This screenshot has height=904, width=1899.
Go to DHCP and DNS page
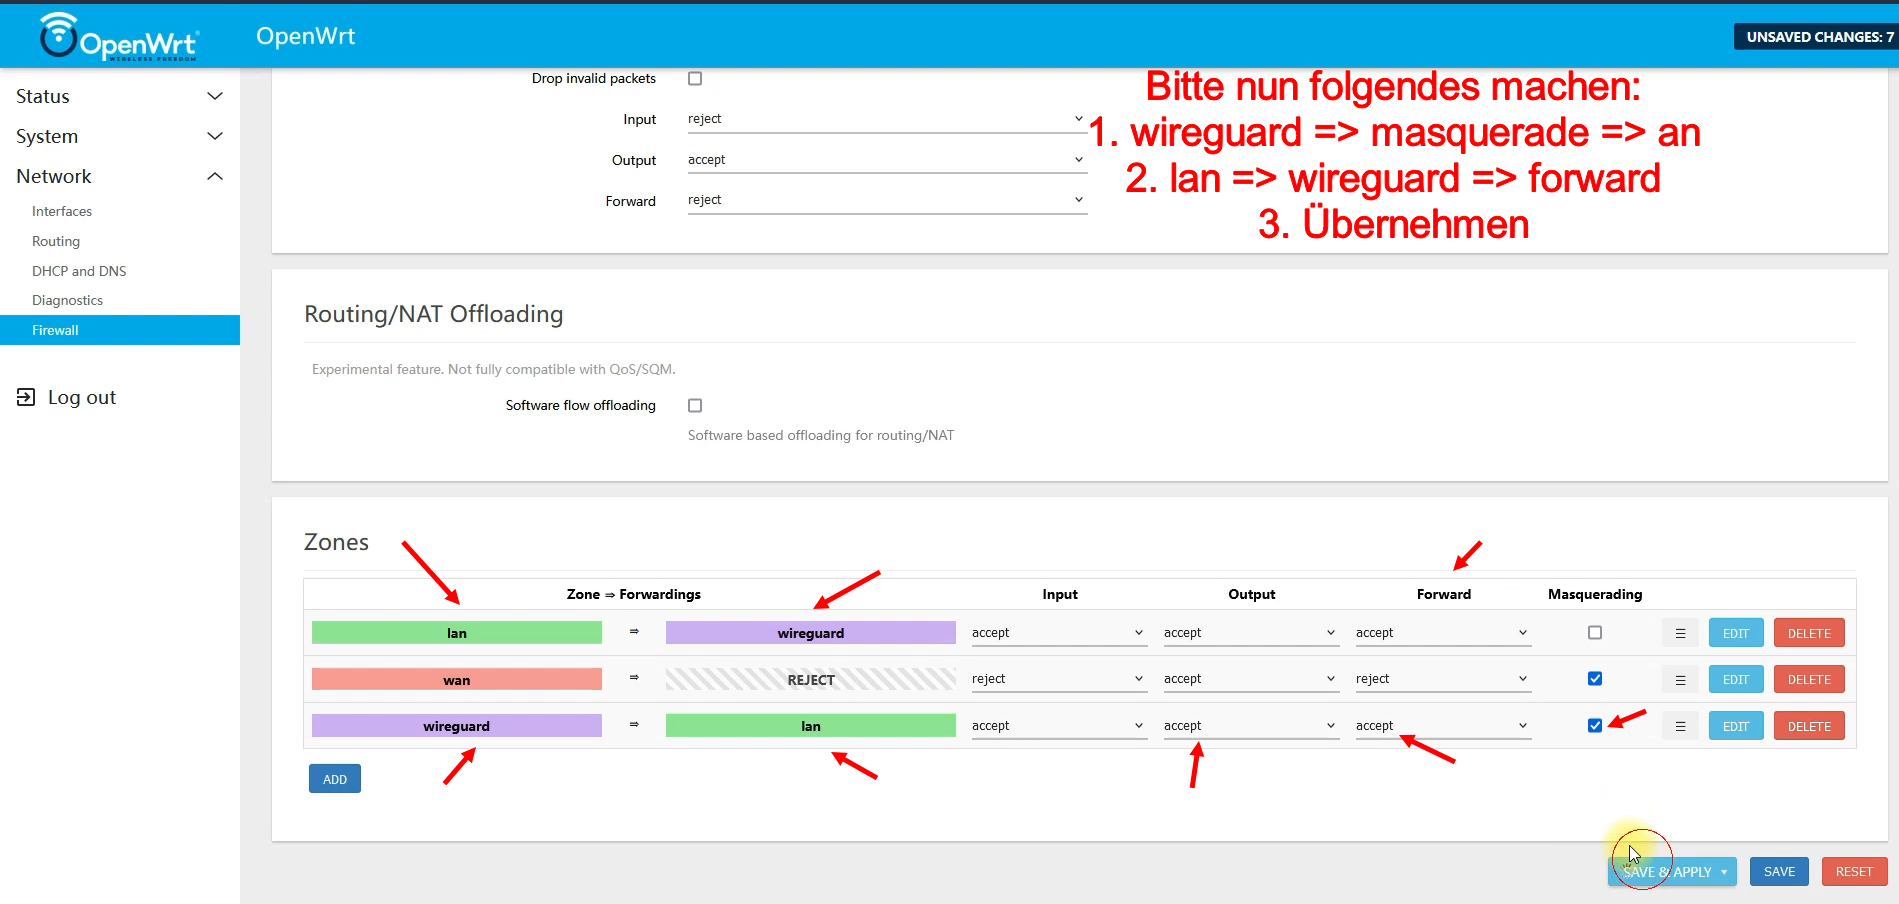pyautogui.click(x=79, y=271)
